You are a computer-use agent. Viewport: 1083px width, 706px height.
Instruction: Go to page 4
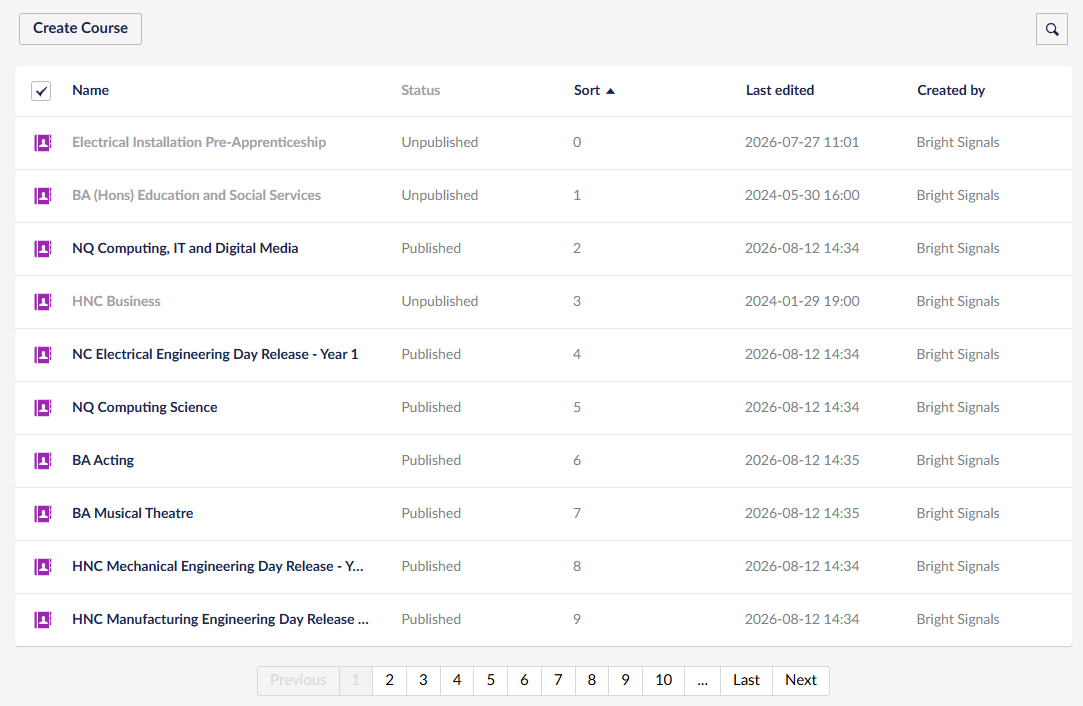pyautogui.click(x=457, y=680)
